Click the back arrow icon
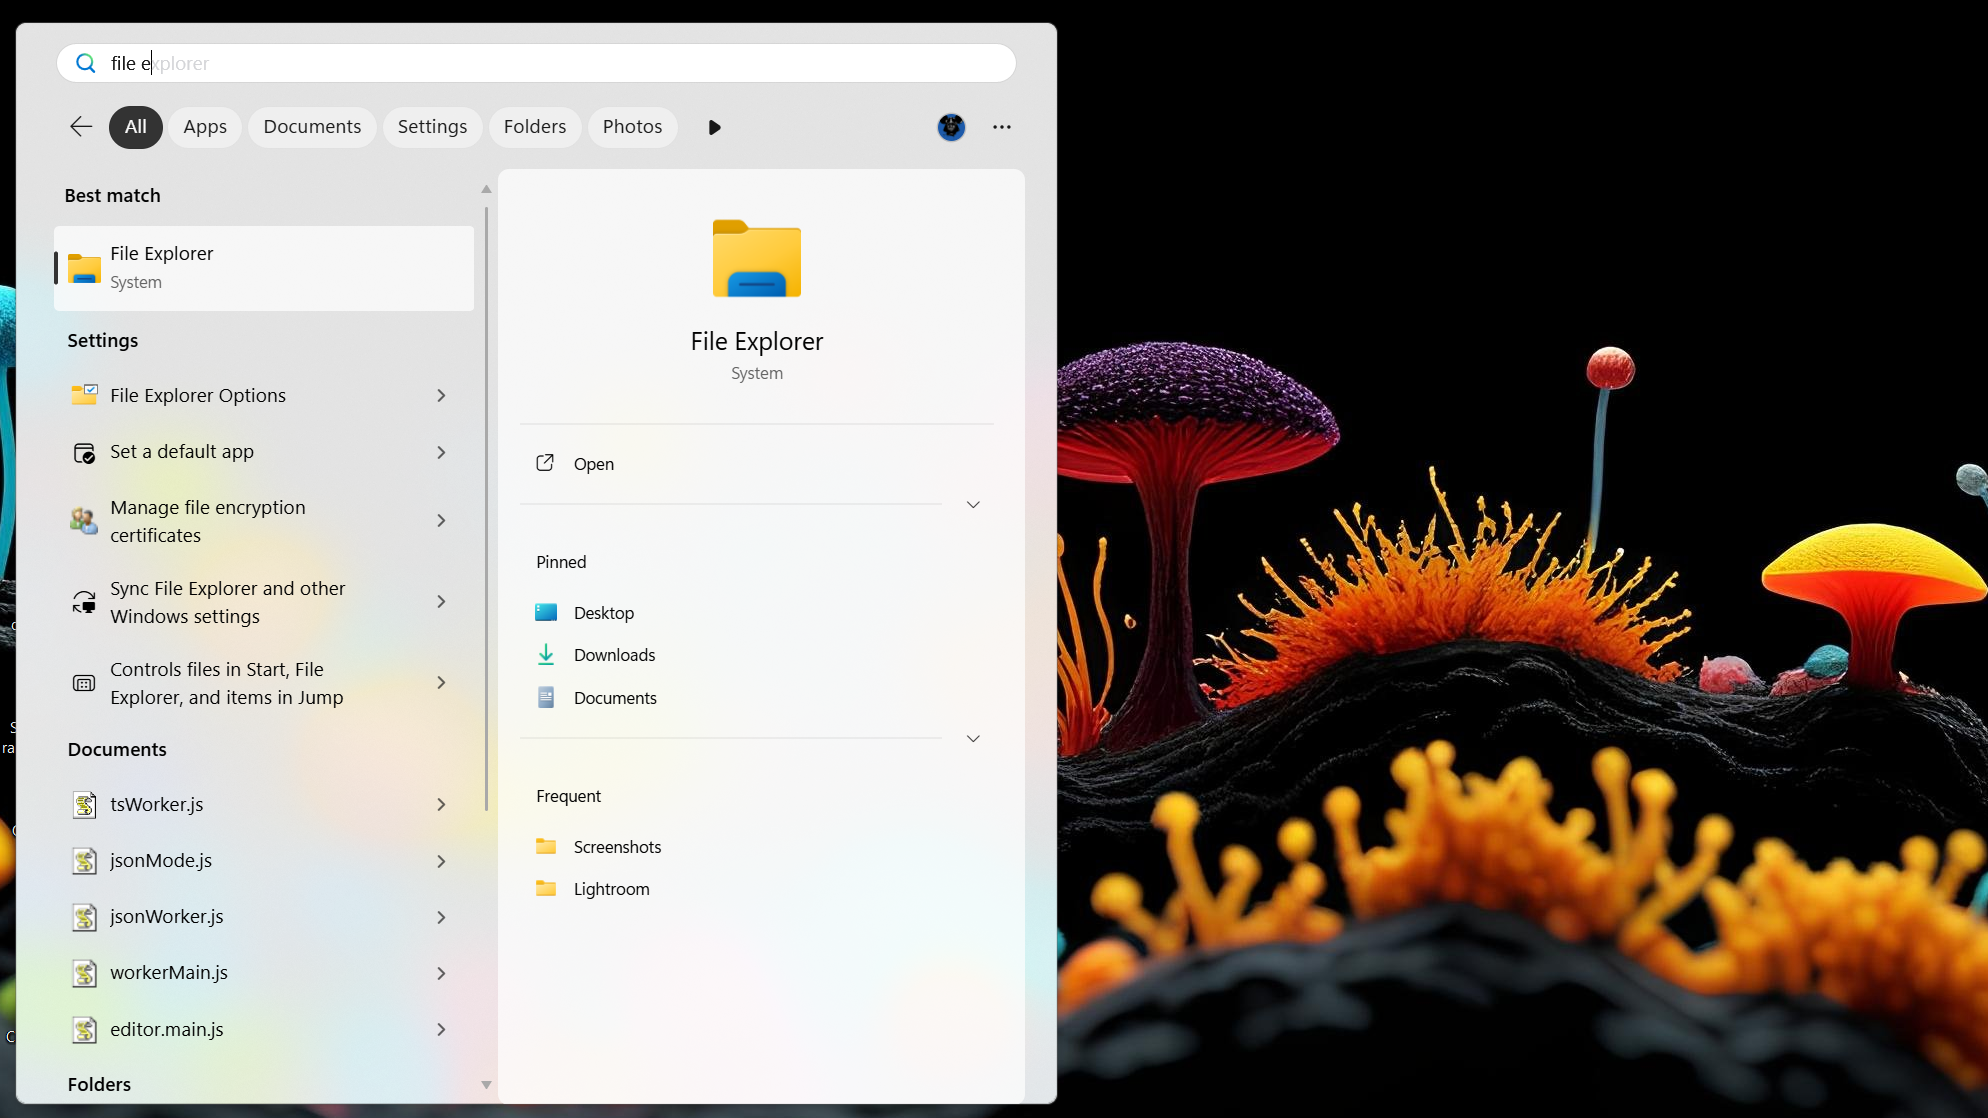 pos(81,127)
